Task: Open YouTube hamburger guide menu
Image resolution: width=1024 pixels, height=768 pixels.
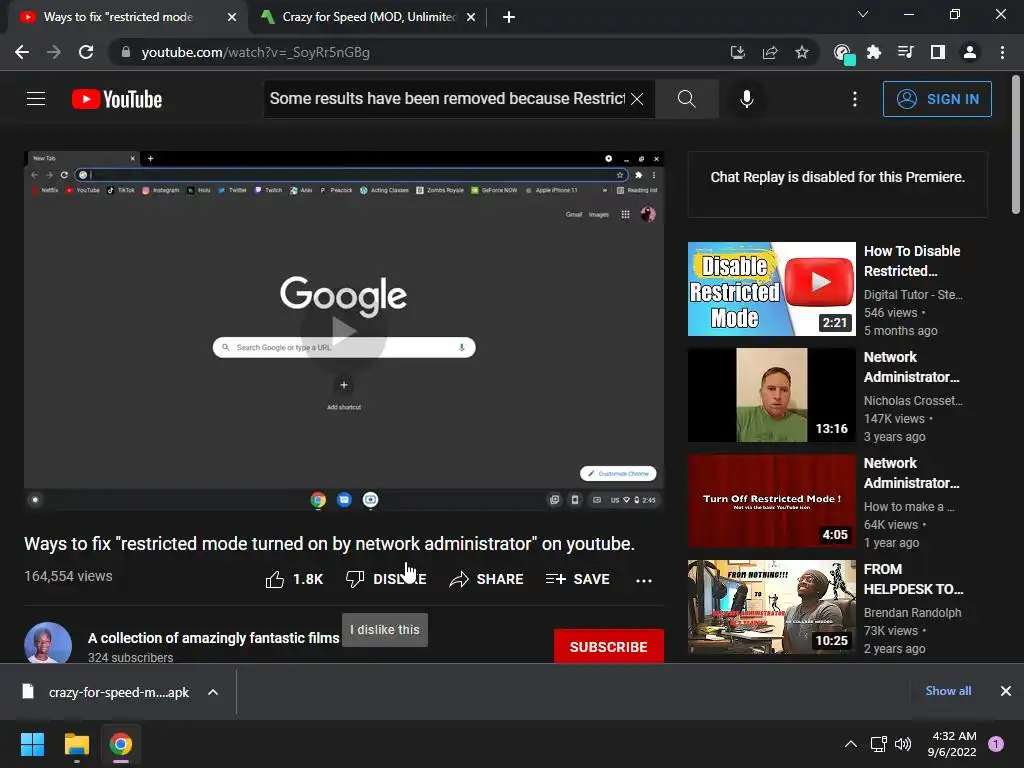Action: click(36, 99)
